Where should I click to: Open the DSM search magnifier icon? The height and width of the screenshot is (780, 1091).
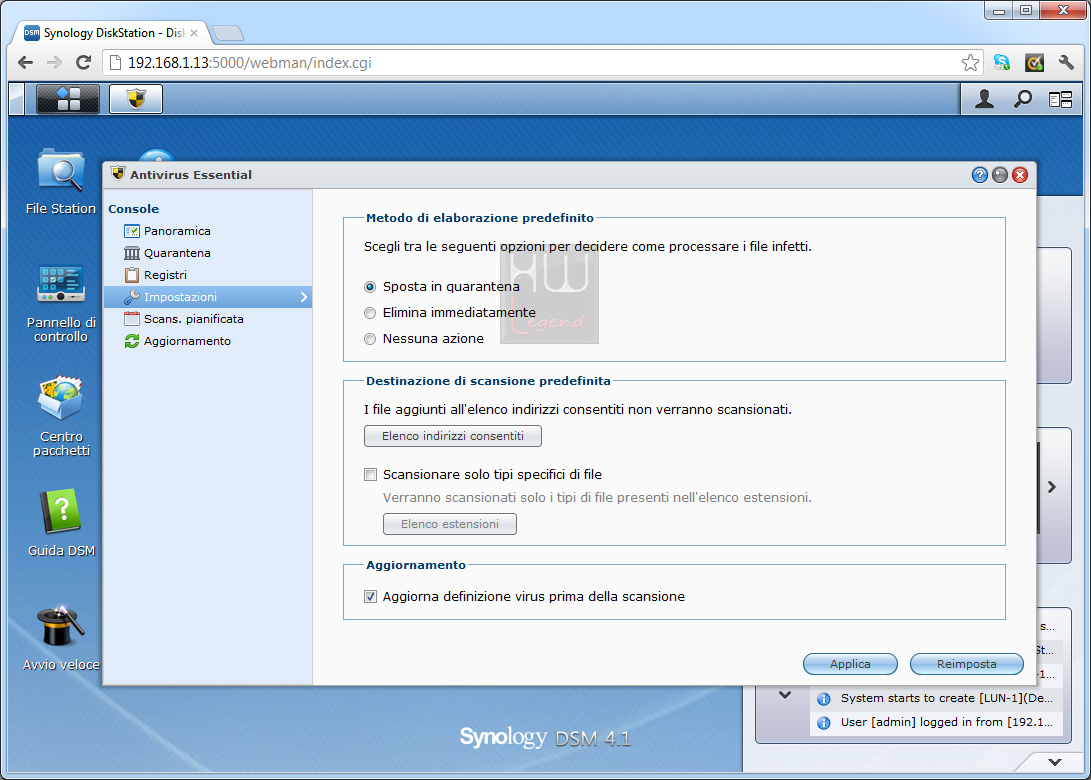click(1022, 100)
